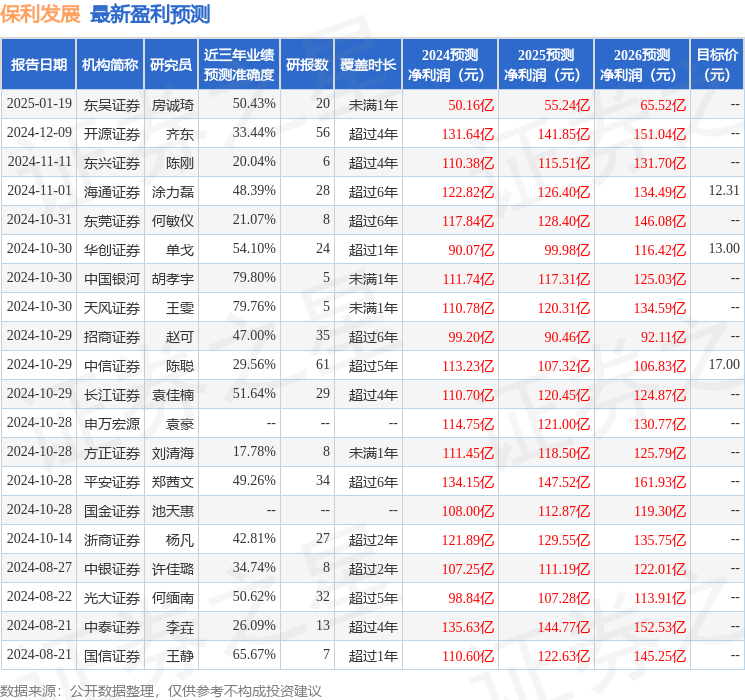Select the 浙商证券 institution cell
This screenshot has height=700, width=745.
(112, 540)
